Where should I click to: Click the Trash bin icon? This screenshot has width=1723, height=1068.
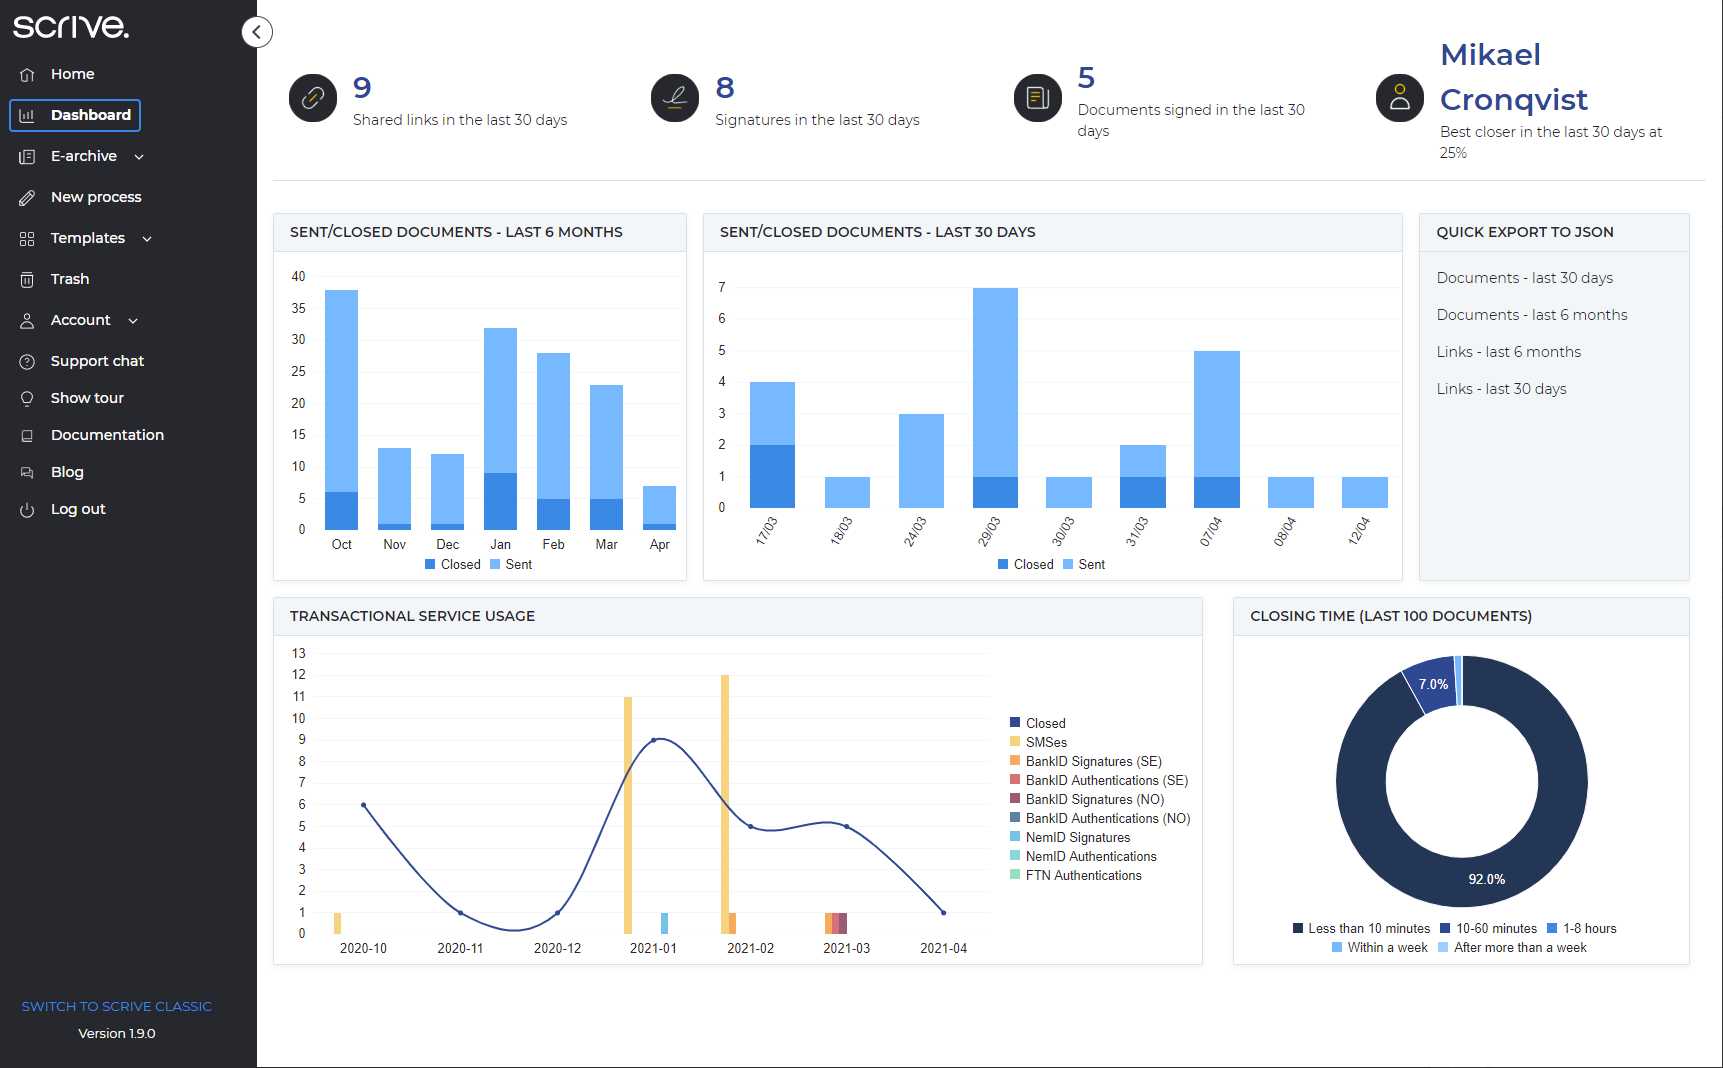tap(27, 279)
